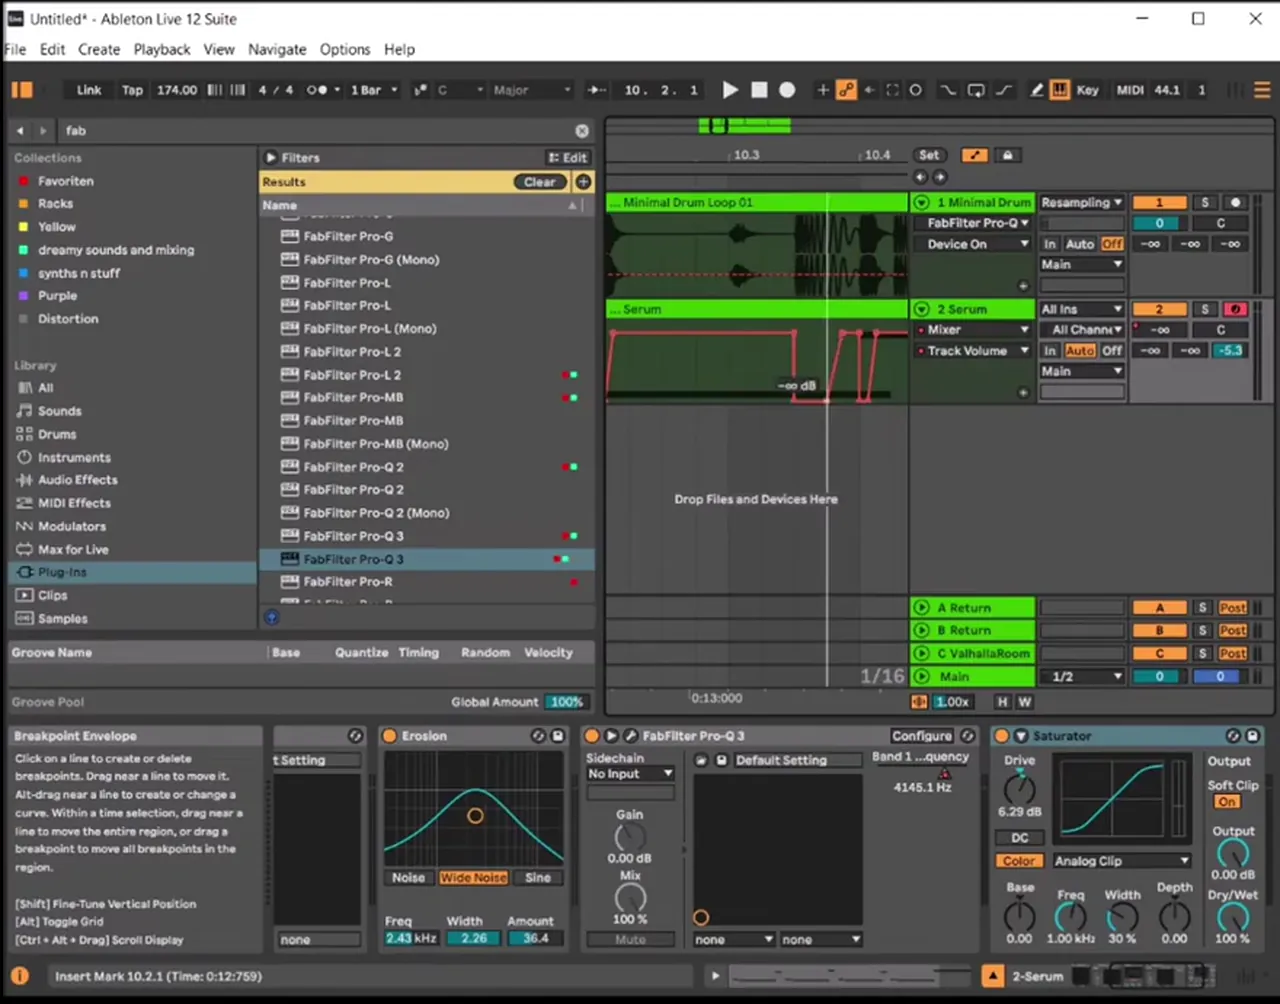Stop playback with the Stop button

tap(759, 90)
